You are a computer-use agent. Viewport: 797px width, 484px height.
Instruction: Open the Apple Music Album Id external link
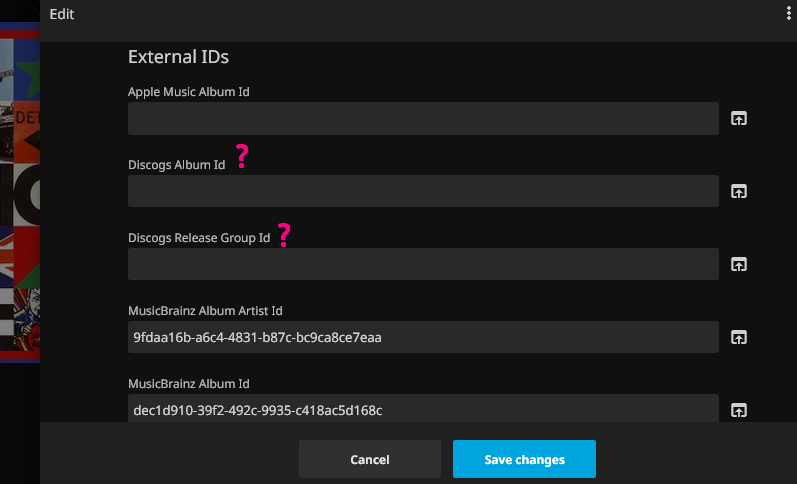click(738, 119)
